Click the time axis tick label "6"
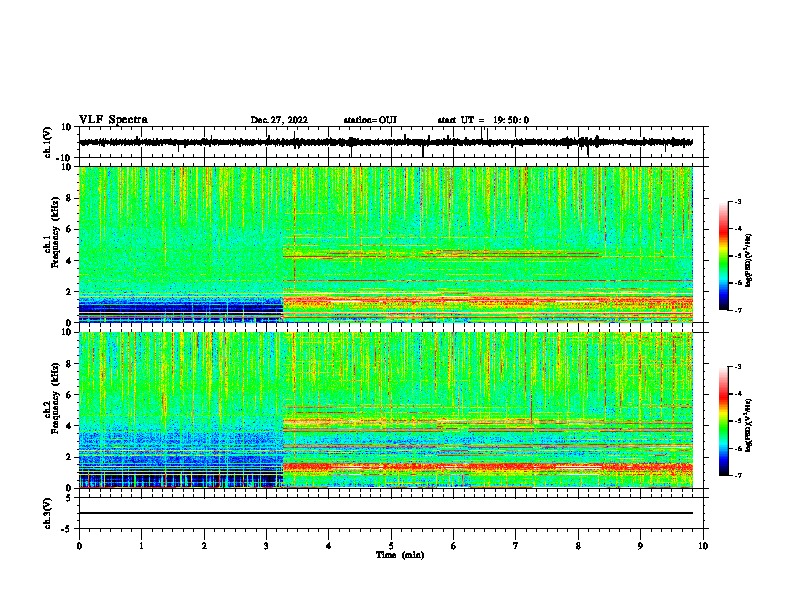This screenshot has width=792, height=612. [x=454, y=546]
